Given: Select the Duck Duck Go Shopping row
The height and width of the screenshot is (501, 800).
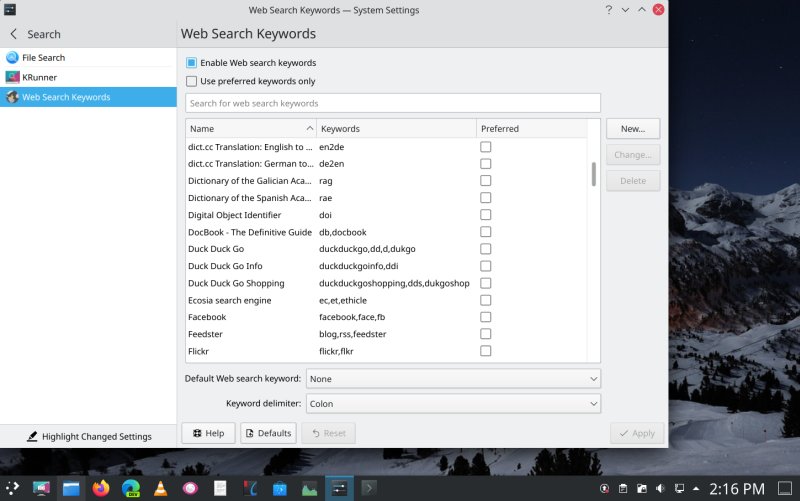Looking at the screenshot, I should click(386, 283).
